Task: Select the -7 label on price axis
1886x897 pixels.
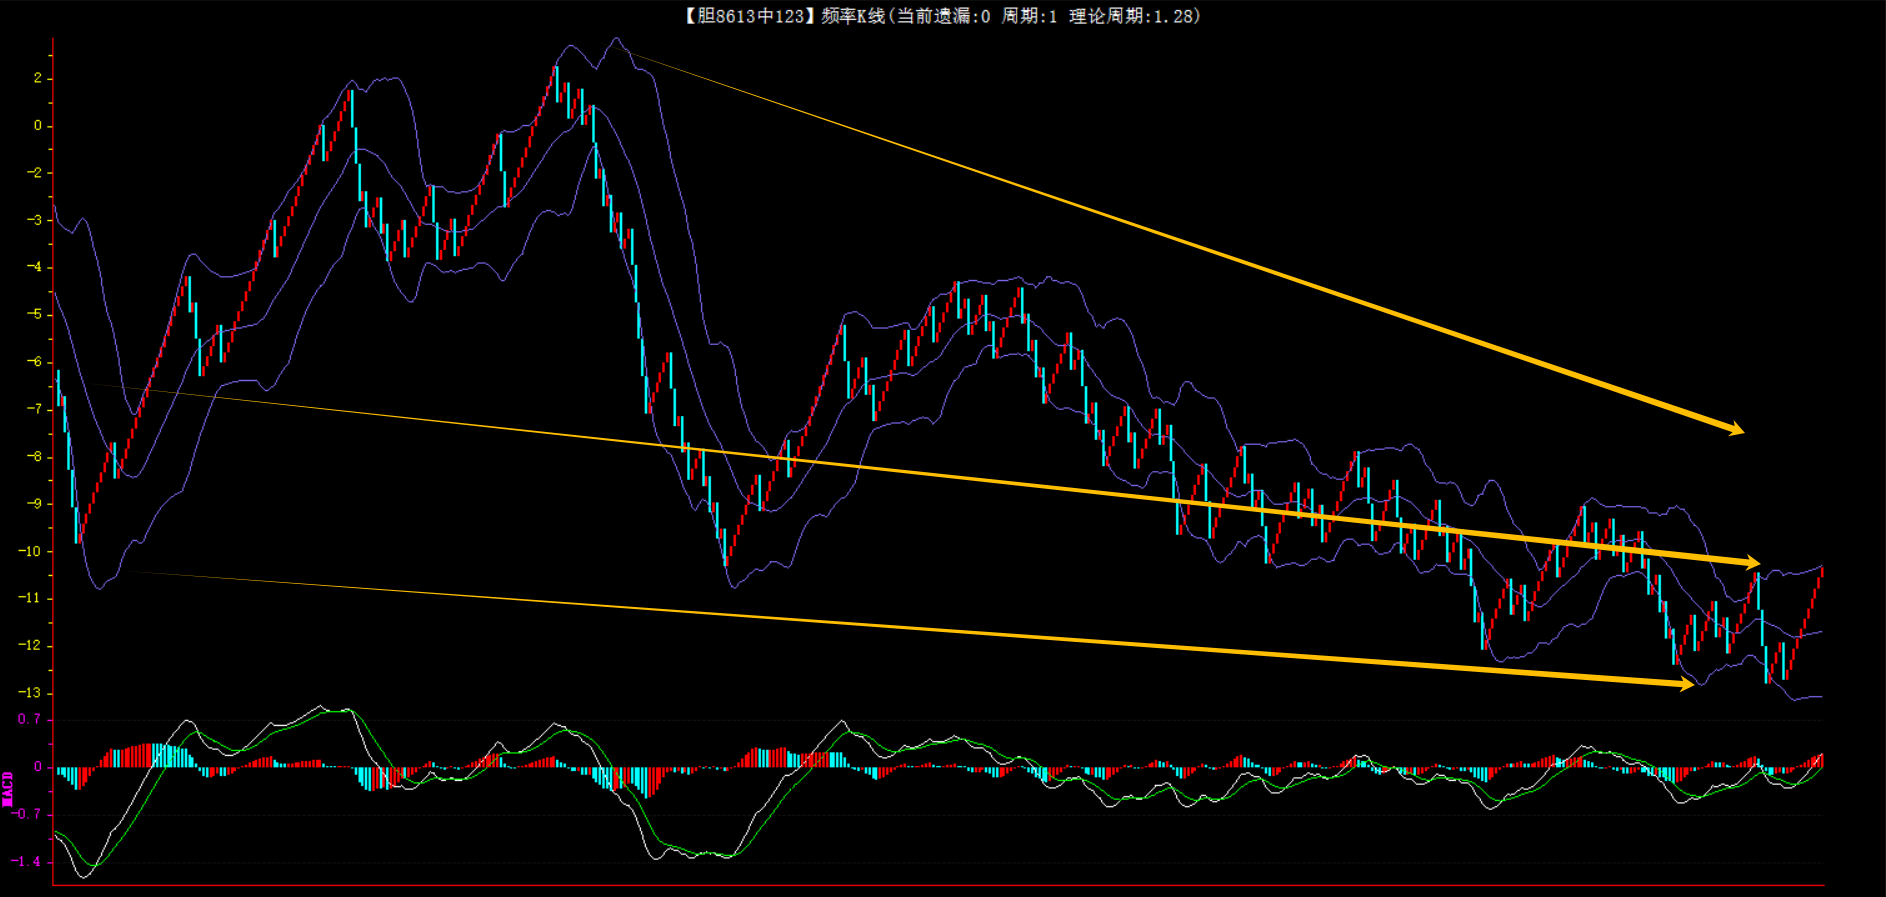Action: 34,409
